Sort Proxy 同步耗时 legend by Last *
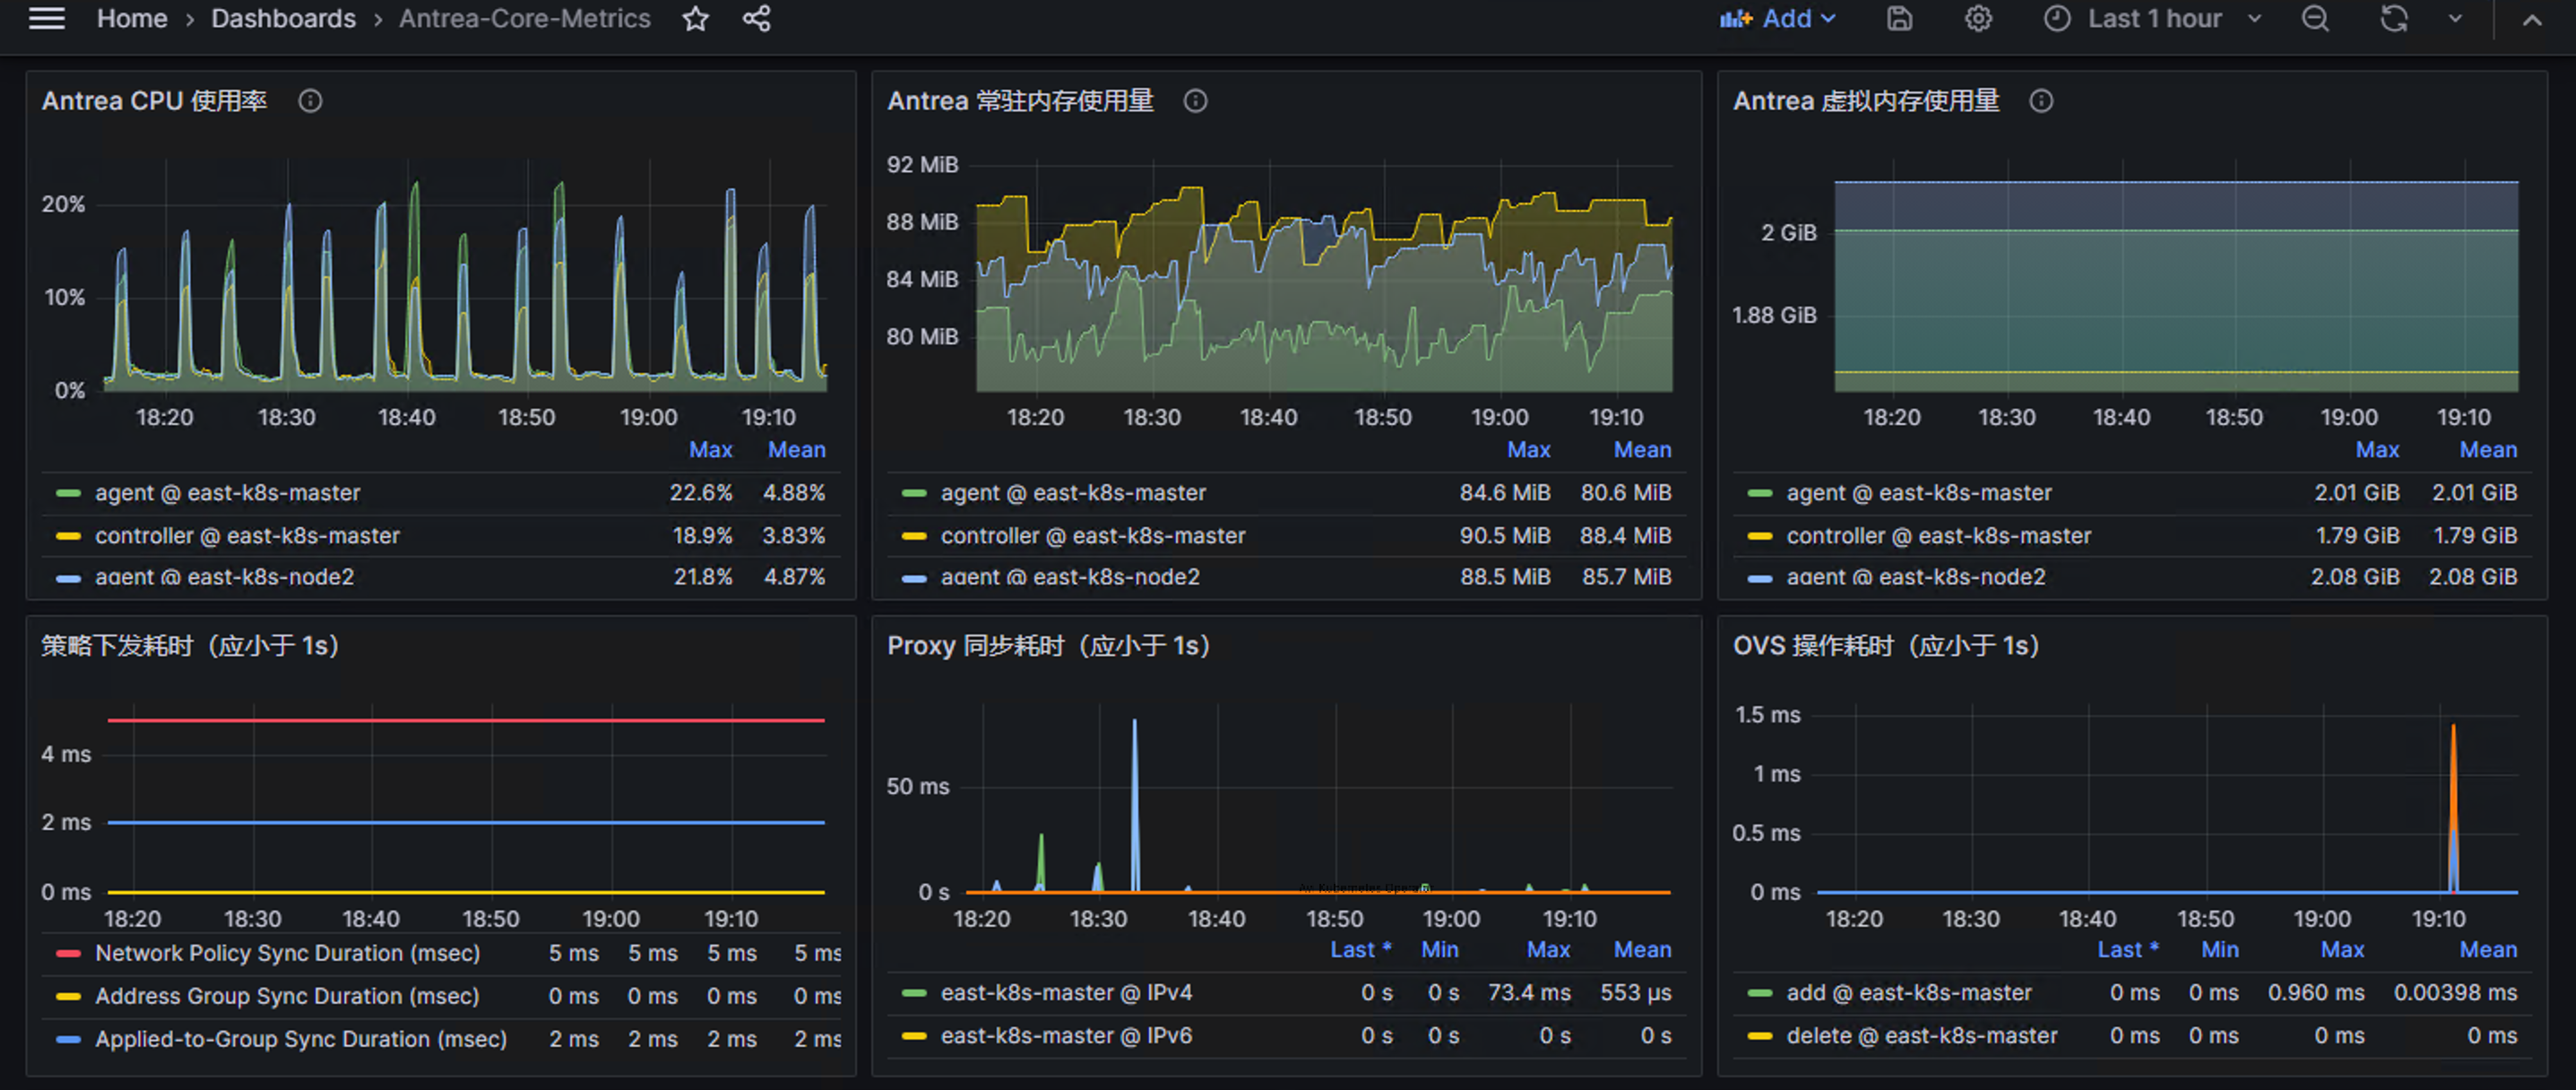2576x1090 pixels. pos(1361,950)
